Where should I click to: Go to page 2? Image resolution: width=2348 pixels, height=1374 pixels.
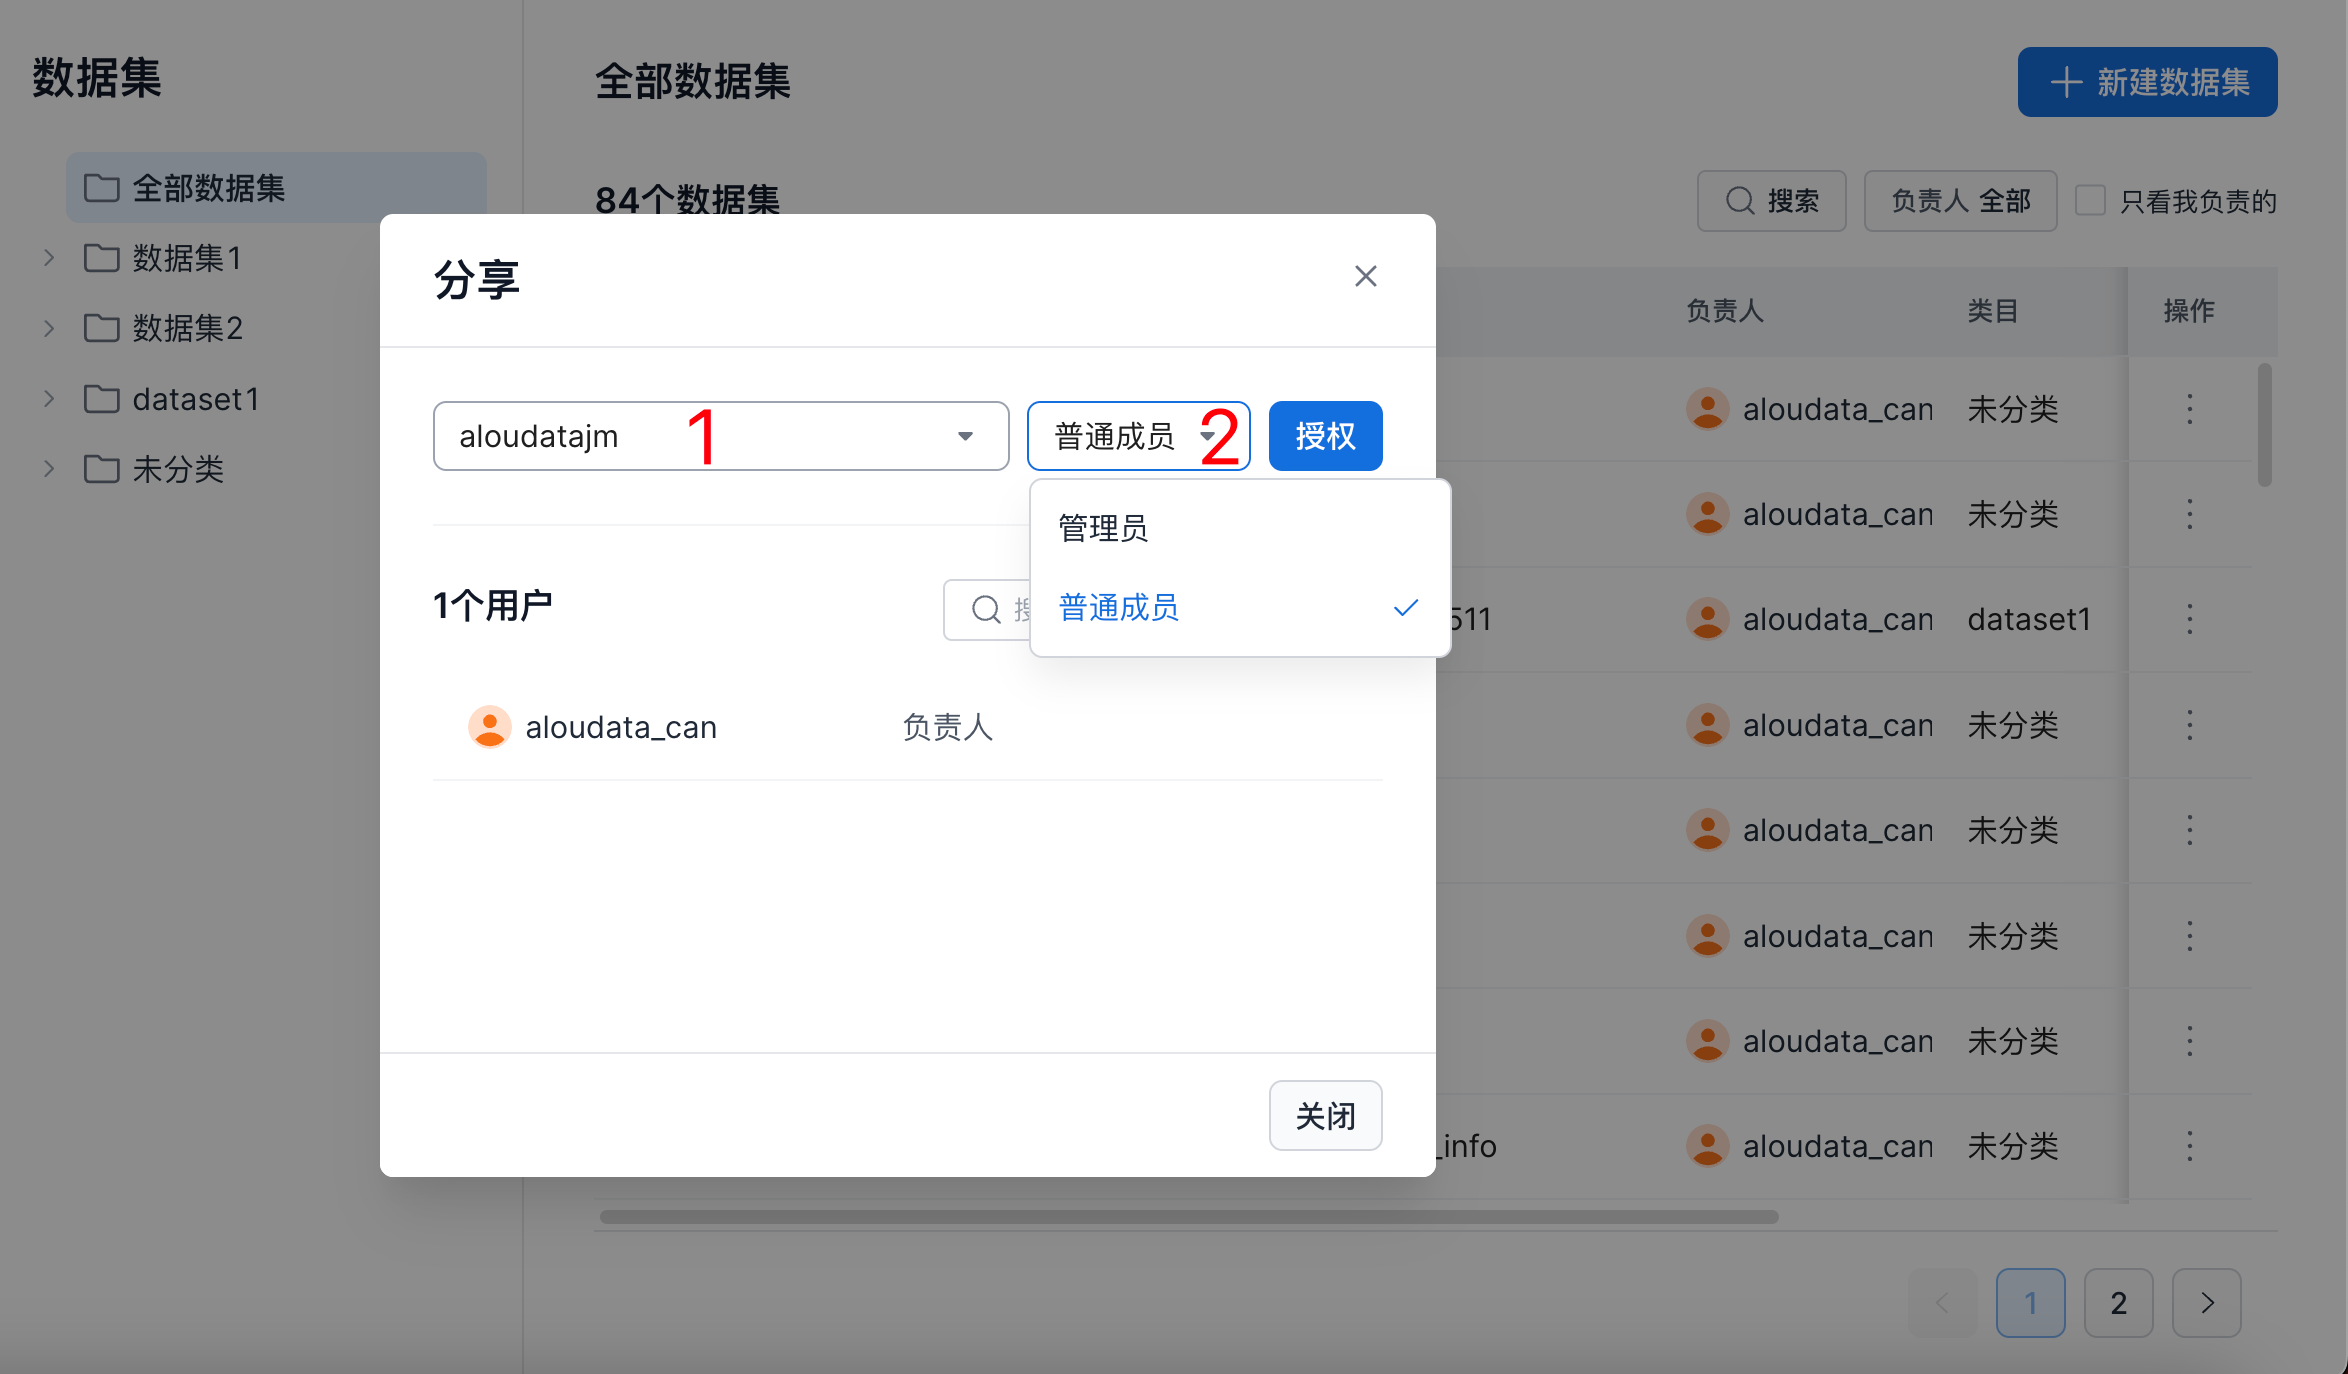coord(2118,1302)
